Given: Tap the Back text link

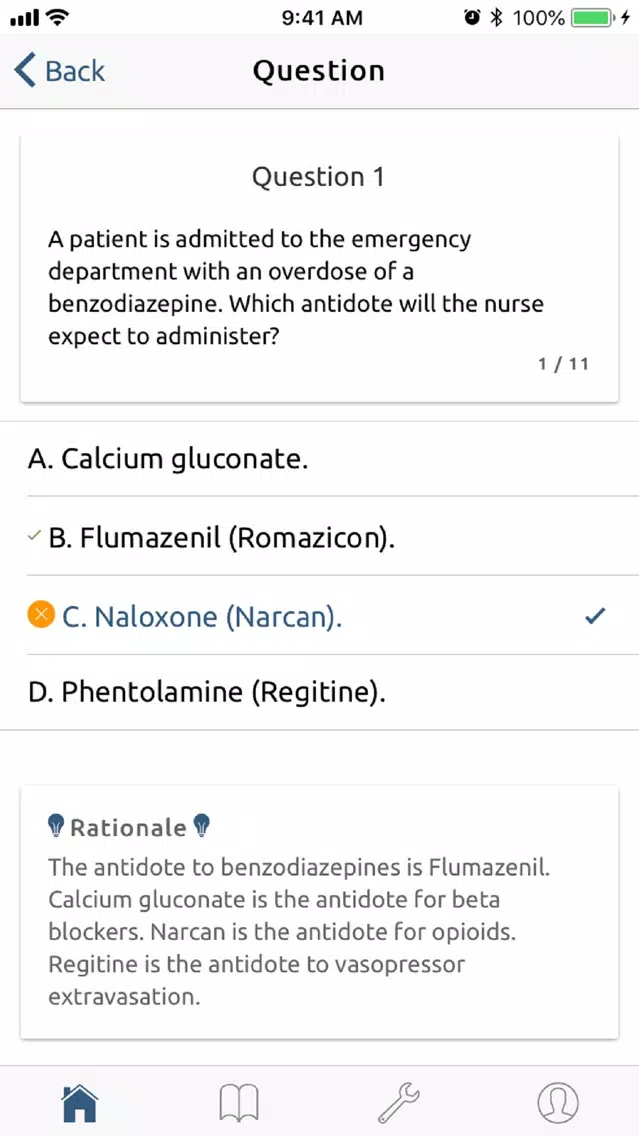Looking at the screenshot, I should pyautogui.click(x=75, y=71).
